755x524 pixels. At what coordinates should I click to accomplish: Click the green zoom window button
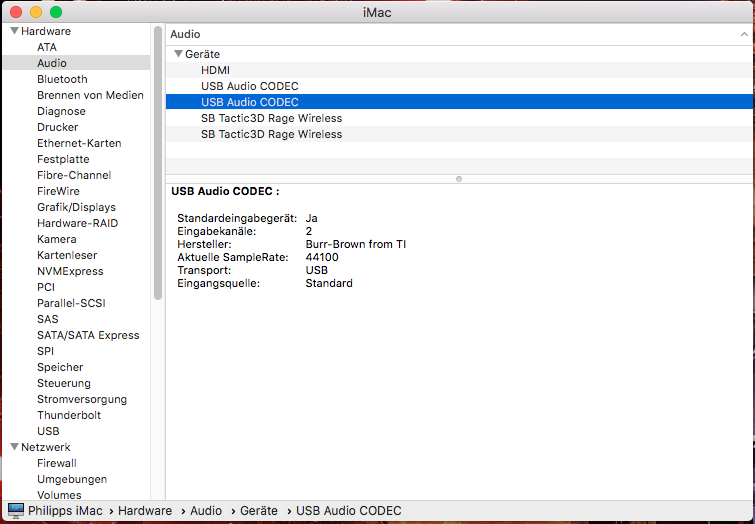[56, 12]
